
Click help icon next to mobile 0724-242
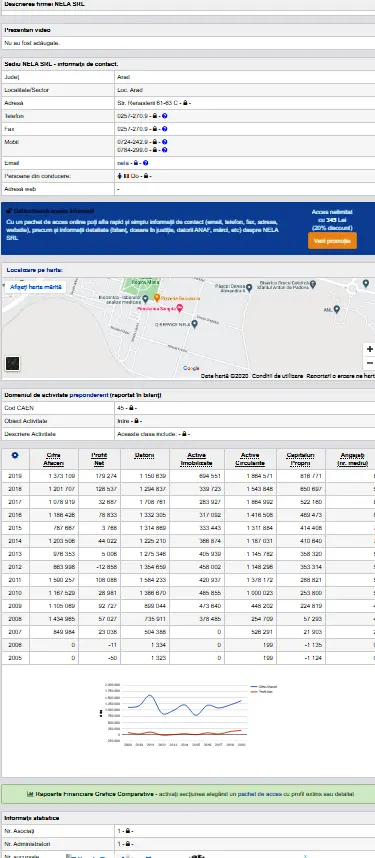(165, 142)
